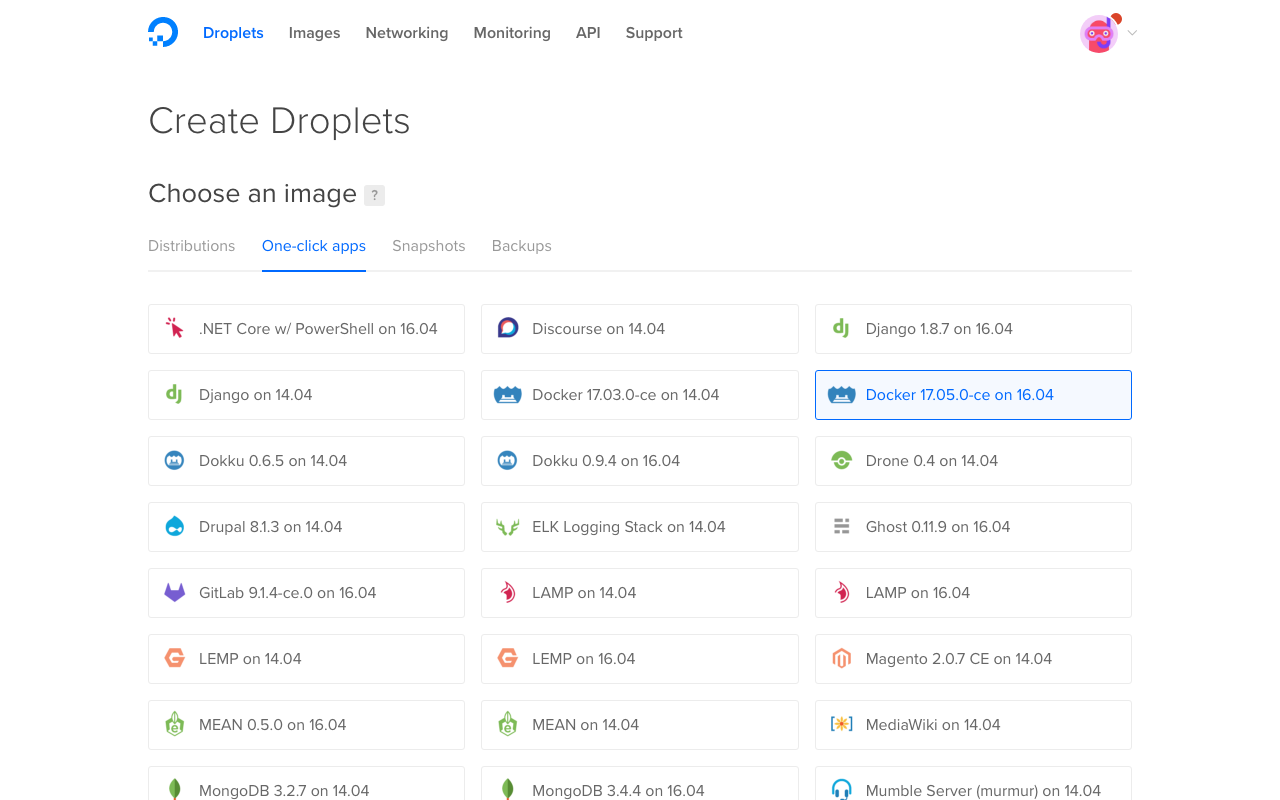Viewport: 1280px width, 800px height.
Task: Open the Images nav item
Action: click(x=314, y=33)
